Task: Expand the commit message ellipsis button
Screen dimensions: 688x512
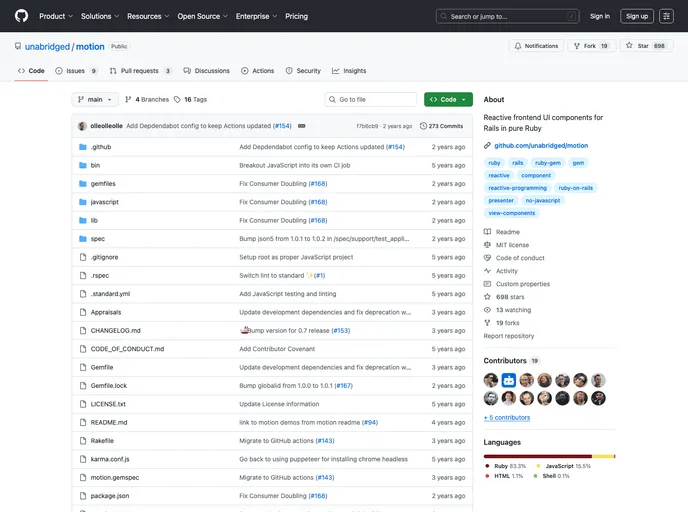Action: coord(301,126)
